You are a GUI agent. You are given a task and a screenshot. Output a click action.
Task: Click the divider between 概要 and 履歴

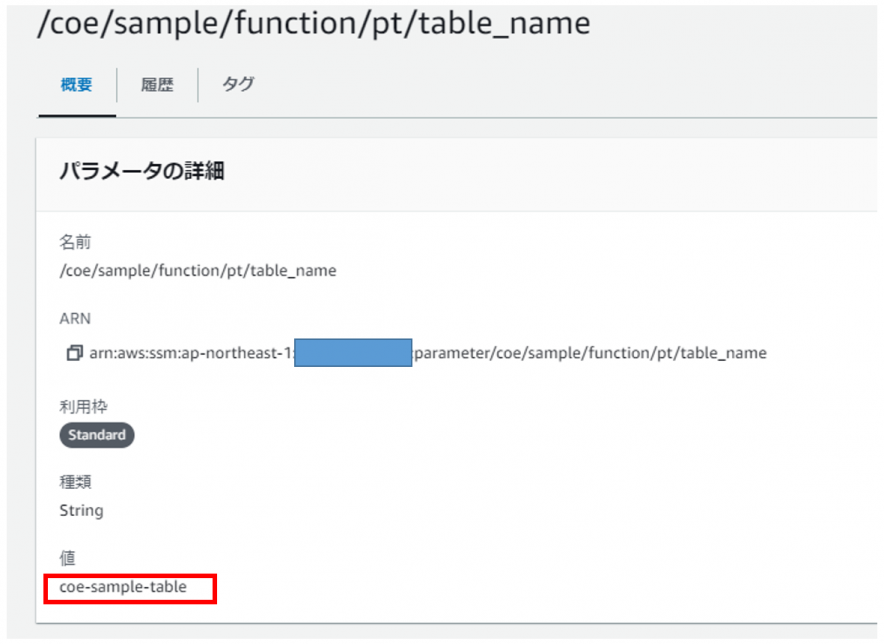pyautogui.click(x=117, y=85)
